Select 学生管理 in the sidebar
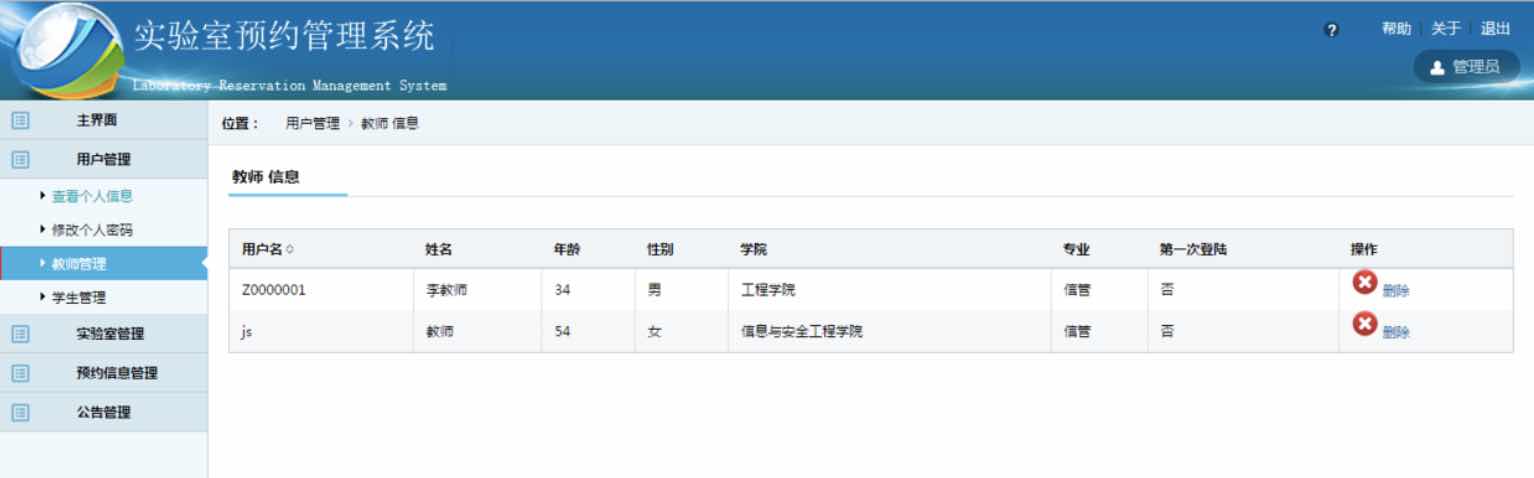Screen dimensions: 1534x478 tap(78, 298)
